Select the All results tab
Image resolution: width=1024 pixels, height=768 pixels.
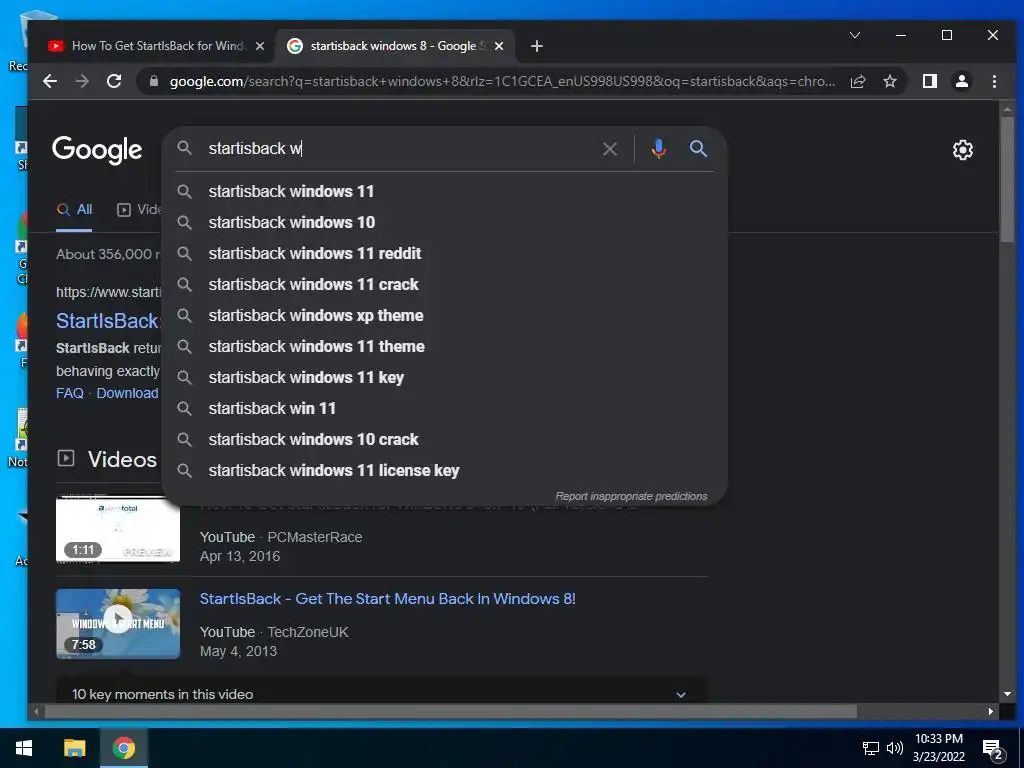tap(74, 210)
